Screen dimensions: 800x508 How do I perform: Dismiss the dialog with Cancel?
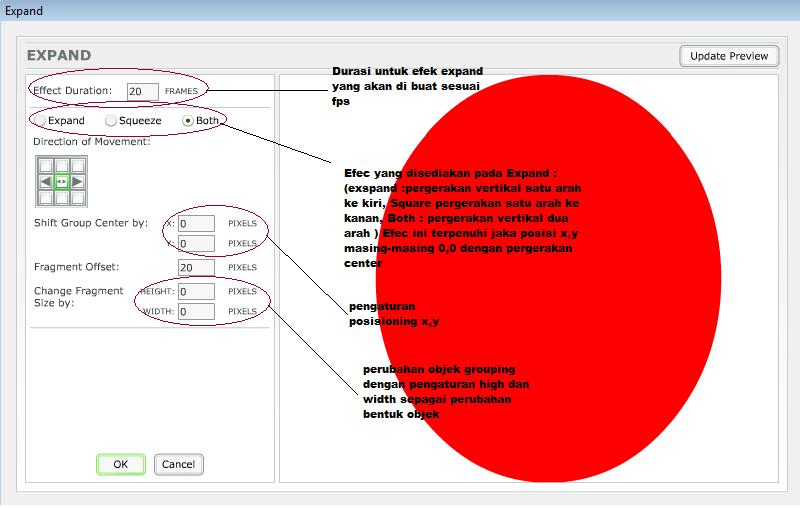pyautogui.click(x=179, y=464)
